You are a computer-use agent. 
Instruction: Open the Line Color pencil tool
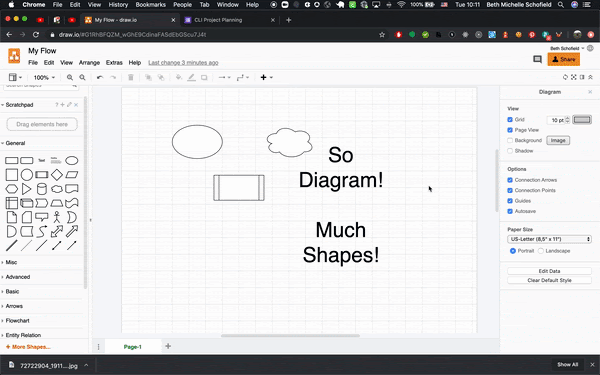pyautogui.click(x=191, y=77)
